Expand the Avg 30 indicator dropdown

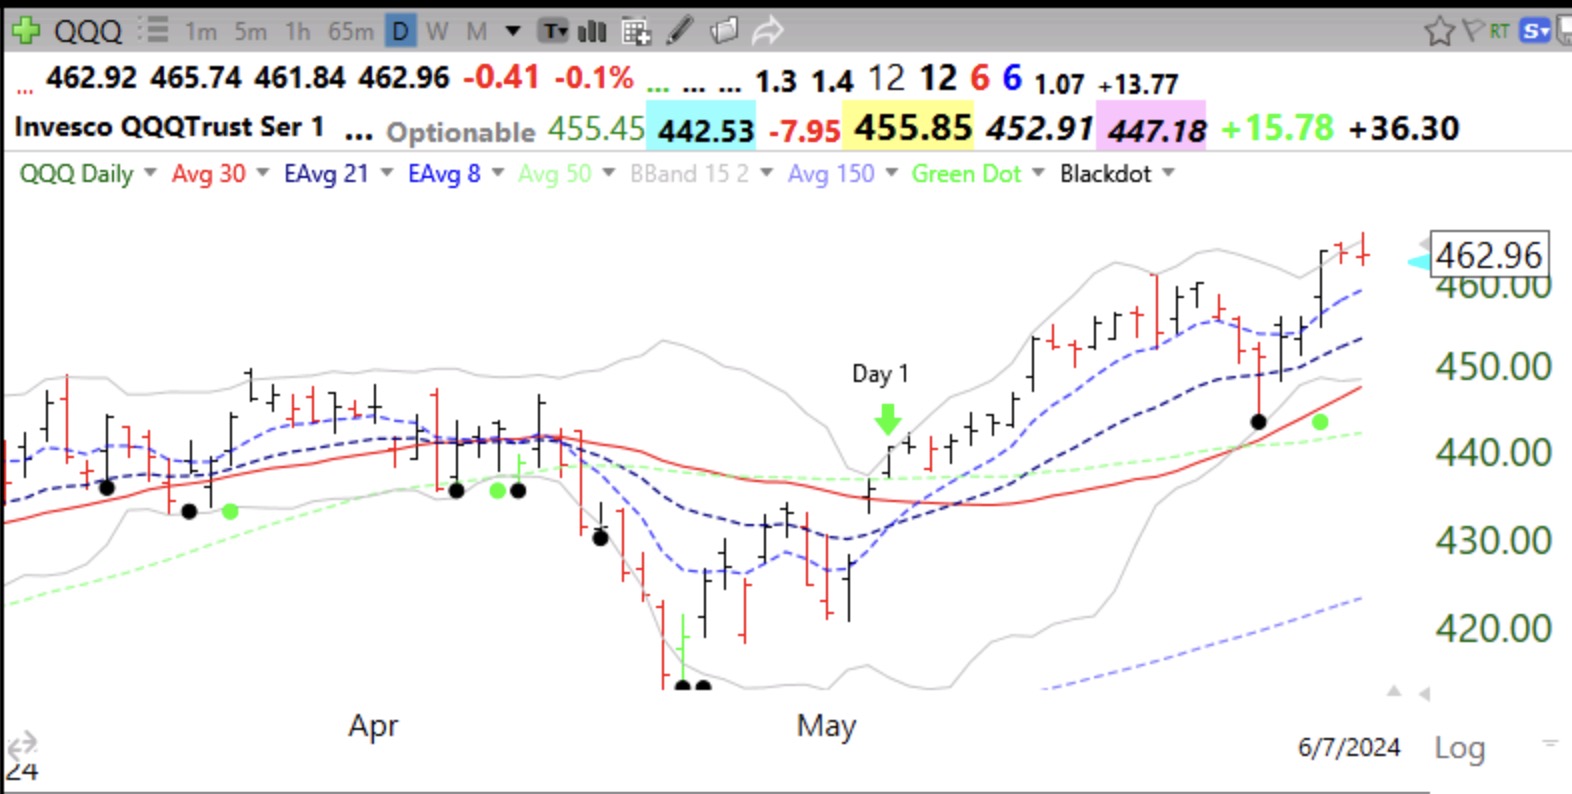263,173
